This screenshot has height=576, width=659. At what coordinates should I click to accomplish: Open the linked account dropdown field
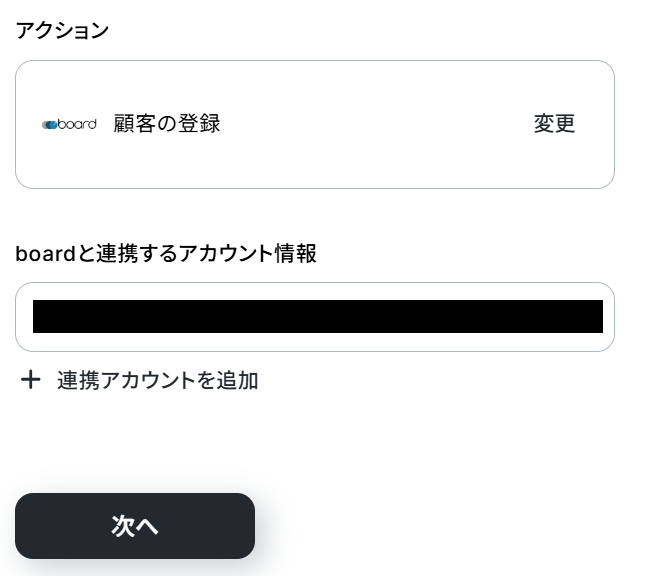(315, 317)
